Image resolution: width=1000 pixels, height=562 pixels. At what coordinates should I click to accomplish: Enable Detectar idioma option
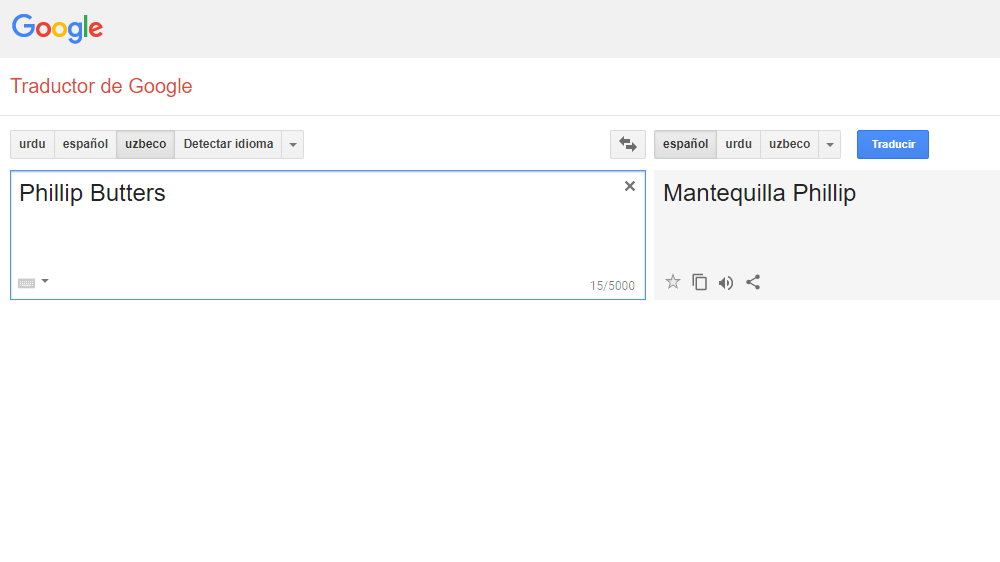click(228, 144)
